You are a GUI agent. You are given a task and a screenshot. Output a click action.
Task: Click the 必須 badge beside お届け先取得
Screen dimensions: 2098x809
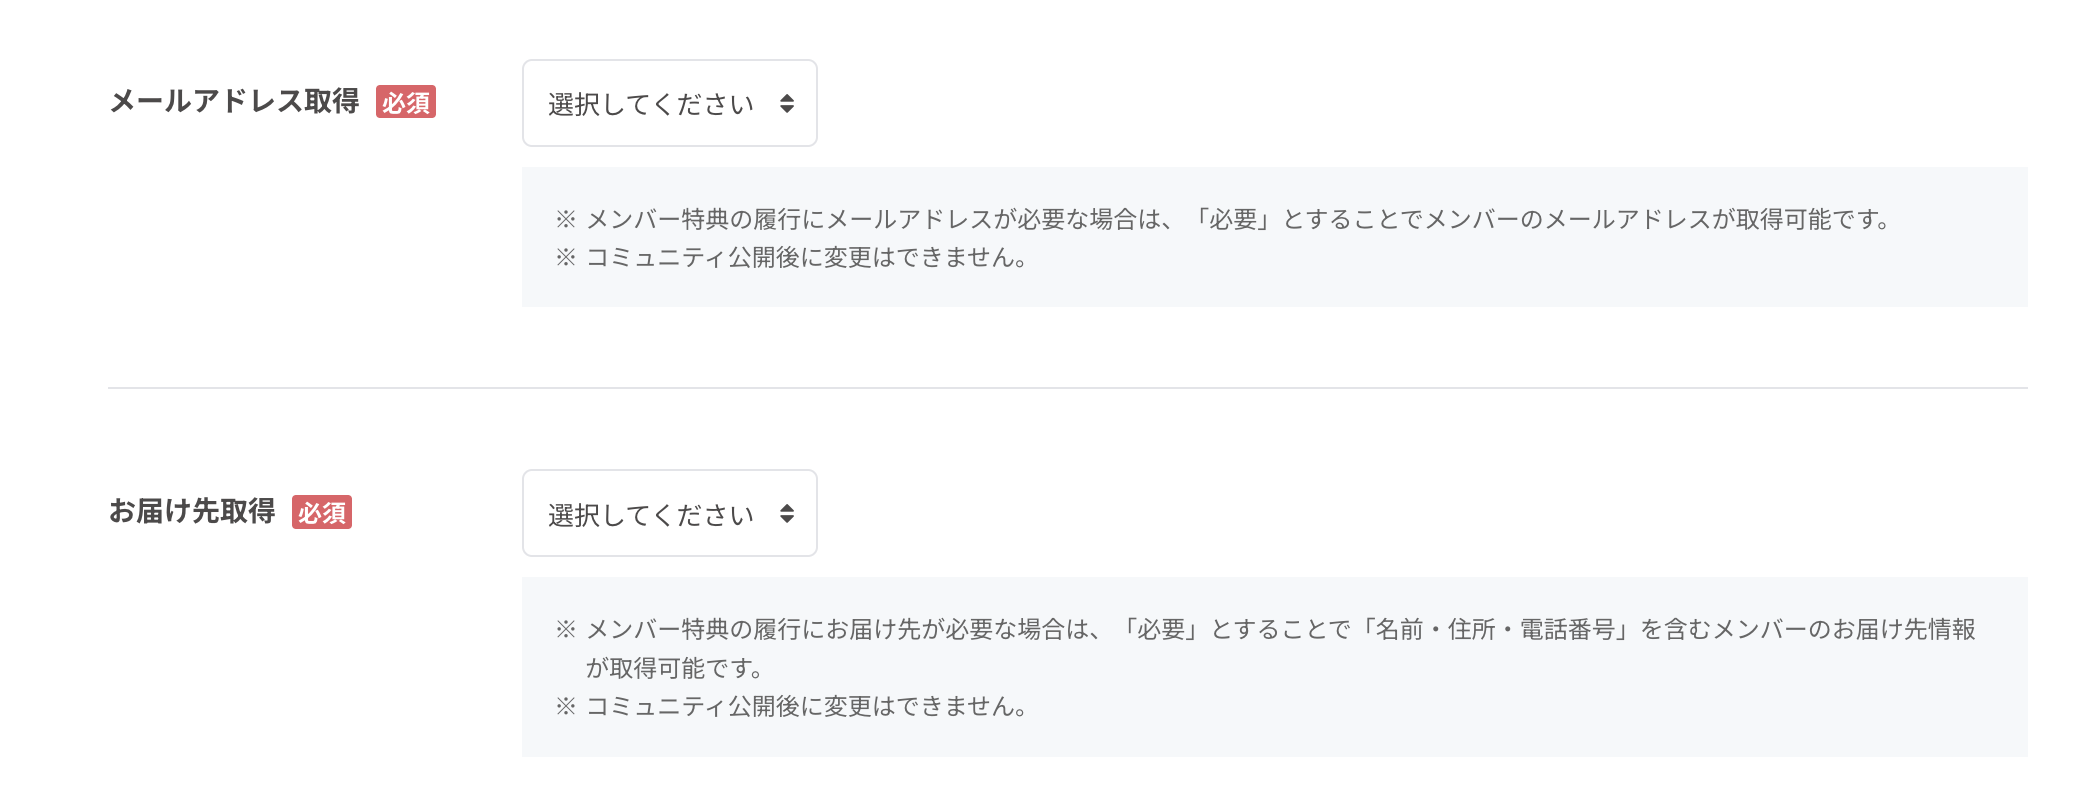pyautogui.click(x=321, y=512)
